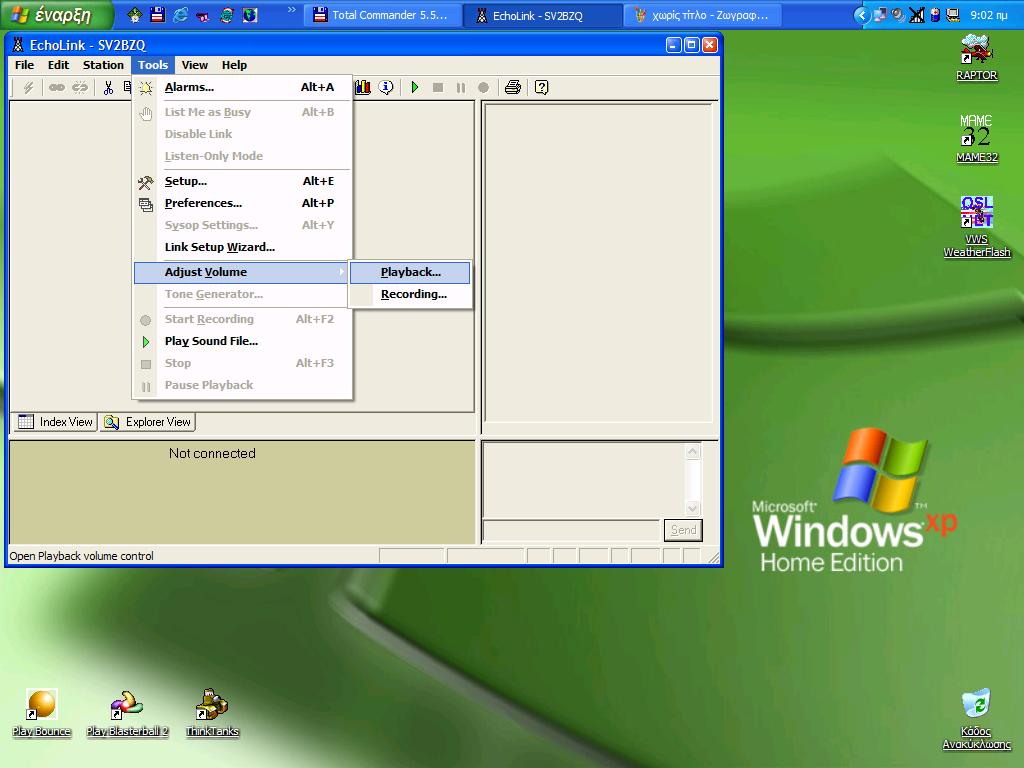Select the MAME32 desktop icon
Image resolution: width=1024 pixels, height=768 pixels.
pyautogui.click(x=976, y=139)
